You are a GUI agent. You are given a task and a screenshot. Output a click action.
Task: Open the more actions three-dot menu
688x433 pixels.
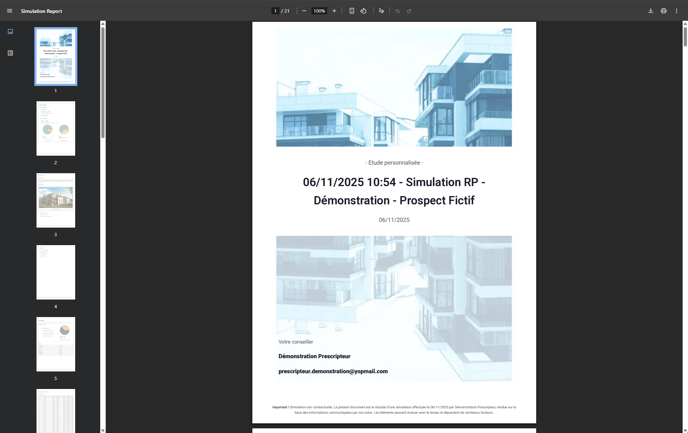point(676,11)
